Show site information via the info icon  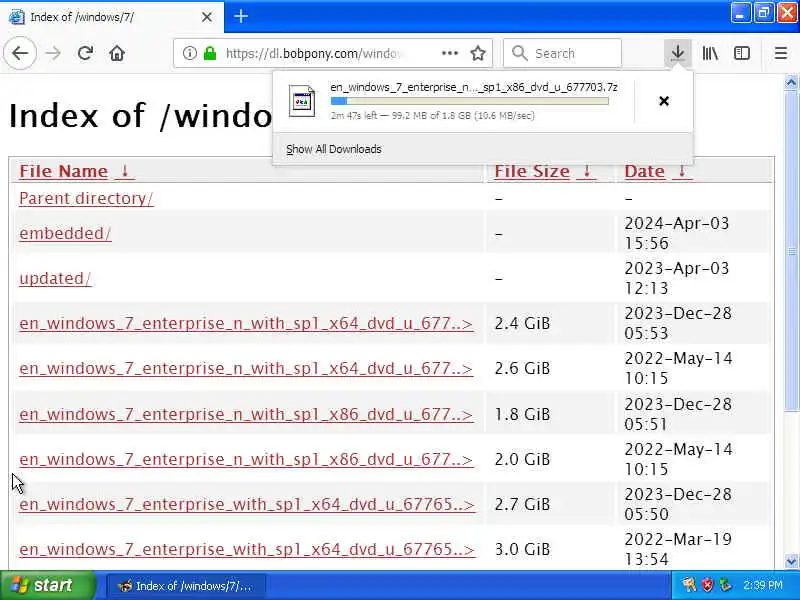pos(189,53)
